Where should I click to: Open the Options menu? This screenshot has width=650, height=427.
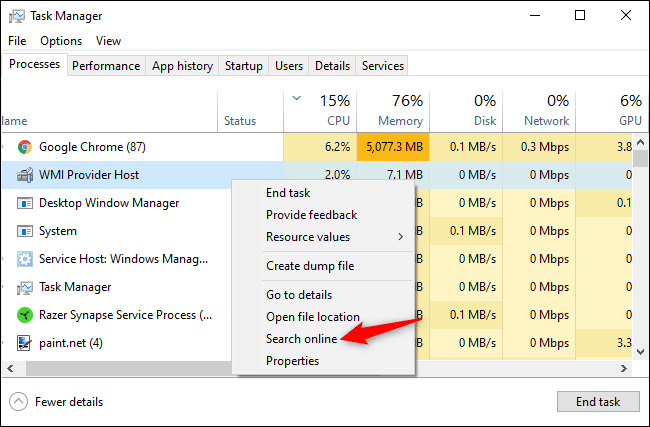point(61,41)
